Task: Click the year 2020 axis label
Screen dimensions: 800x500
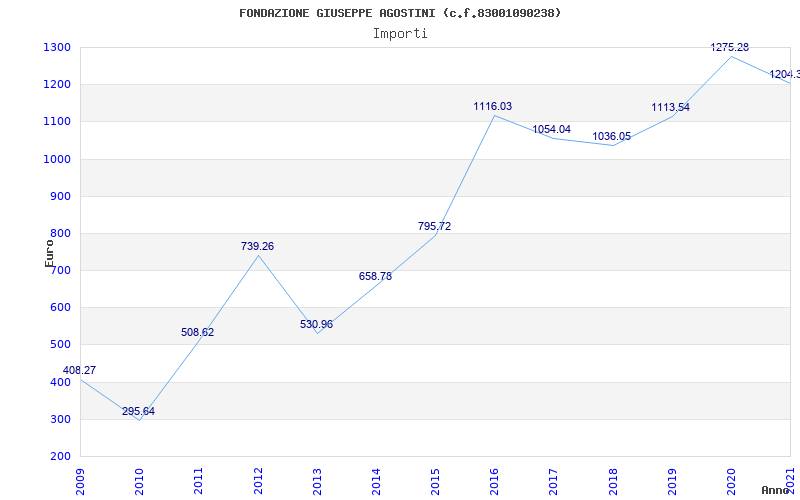Action: point(732,481)
